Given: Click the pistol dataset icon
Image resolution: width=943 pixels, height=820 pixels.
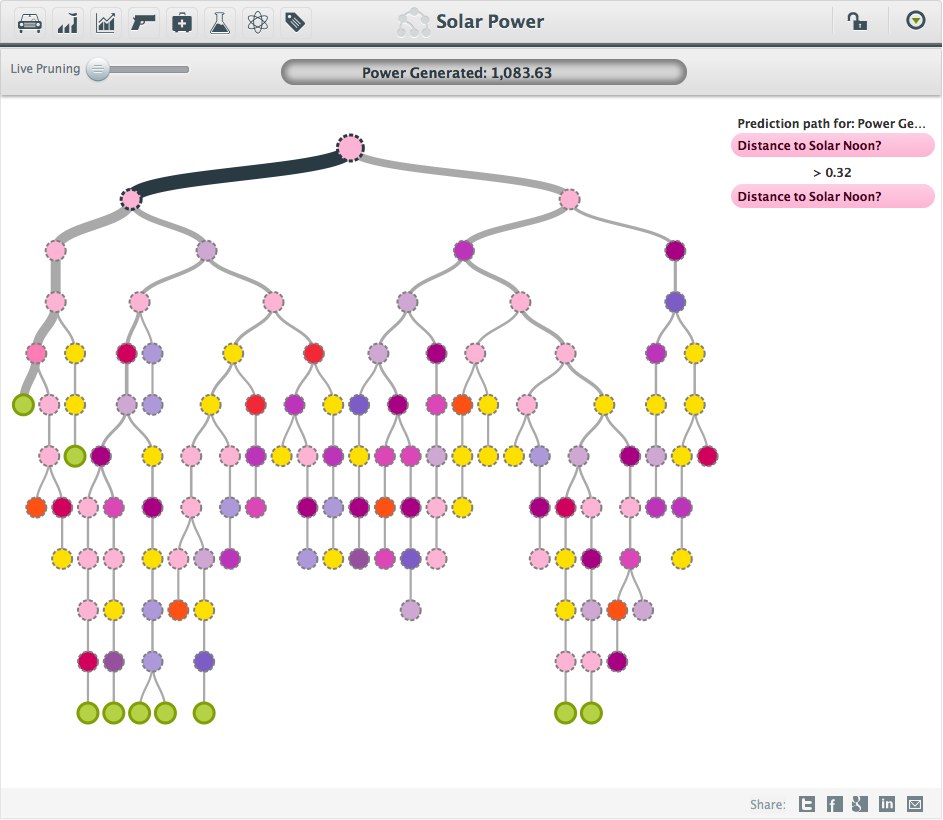Looking at the screenshot, I should click(x=143, y=21).
